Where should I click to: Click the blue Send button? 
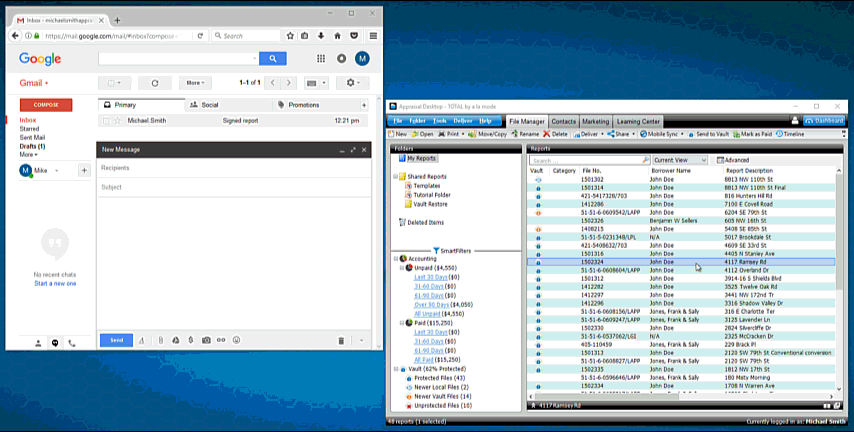(x=117, y=340)
